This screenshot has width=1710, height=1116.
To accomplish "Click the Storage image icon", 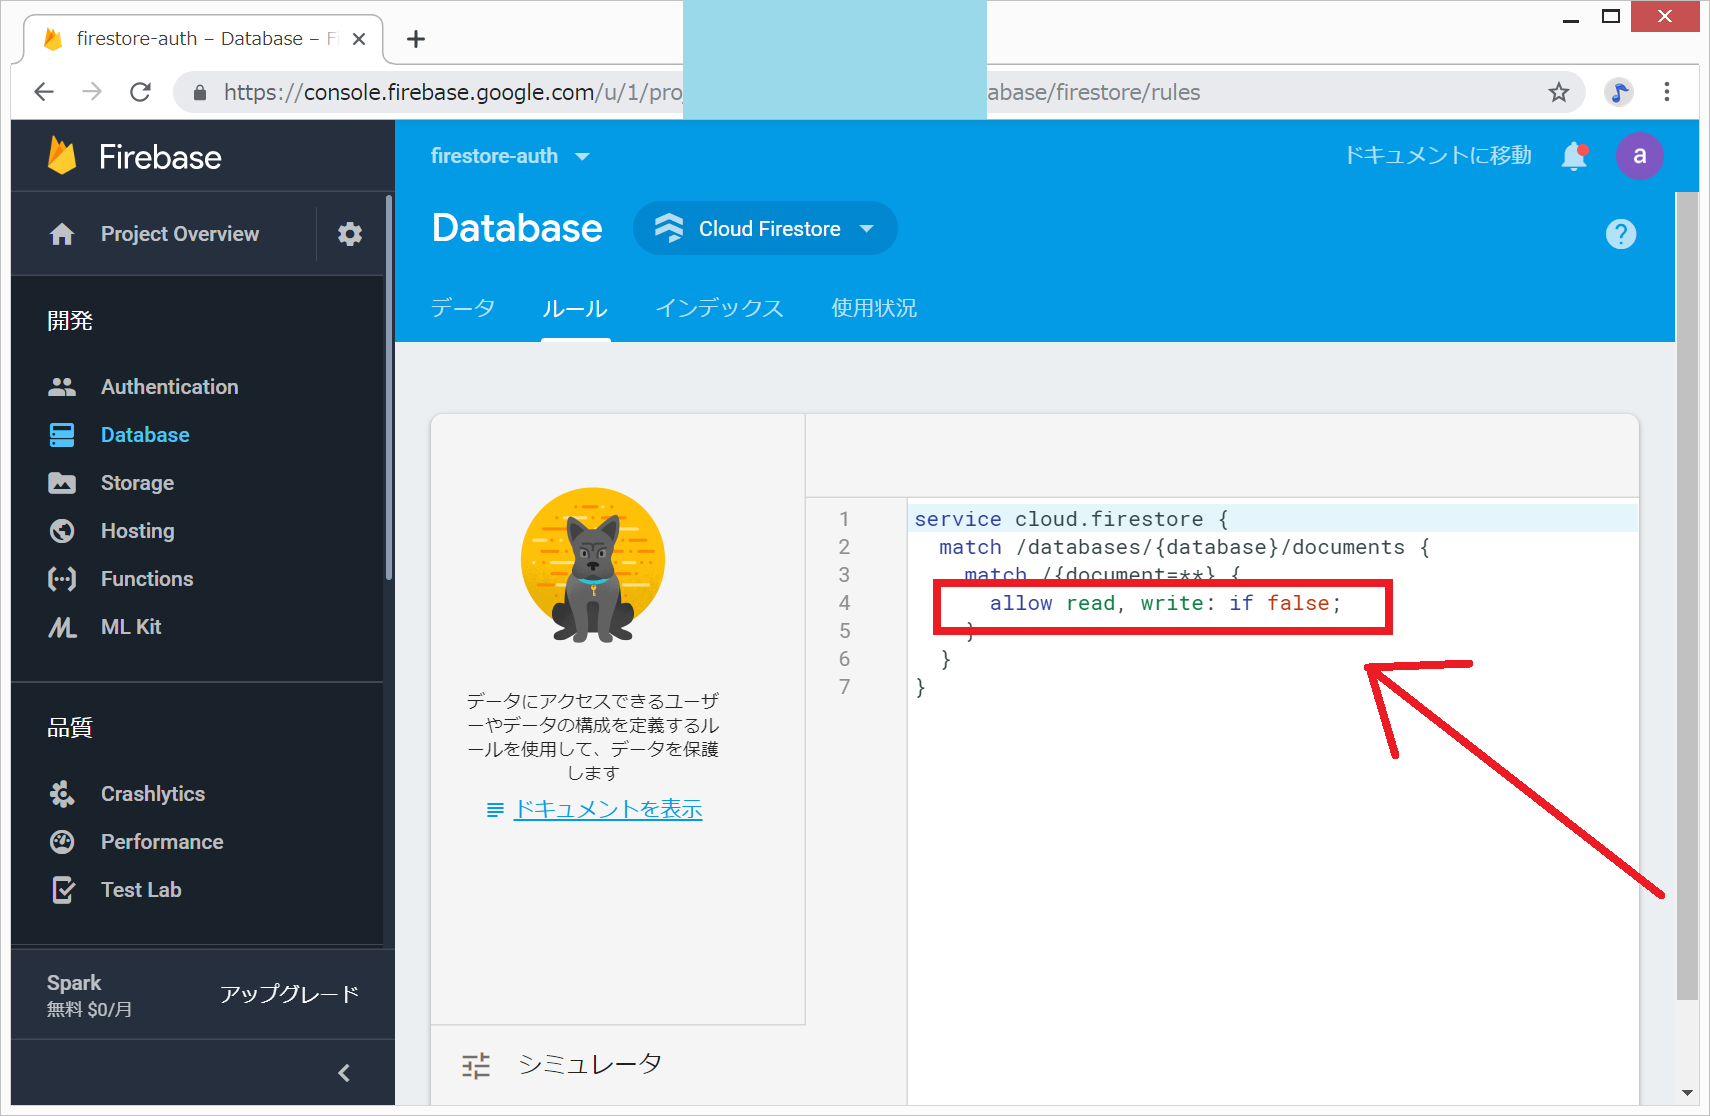I will coord(62,483).
